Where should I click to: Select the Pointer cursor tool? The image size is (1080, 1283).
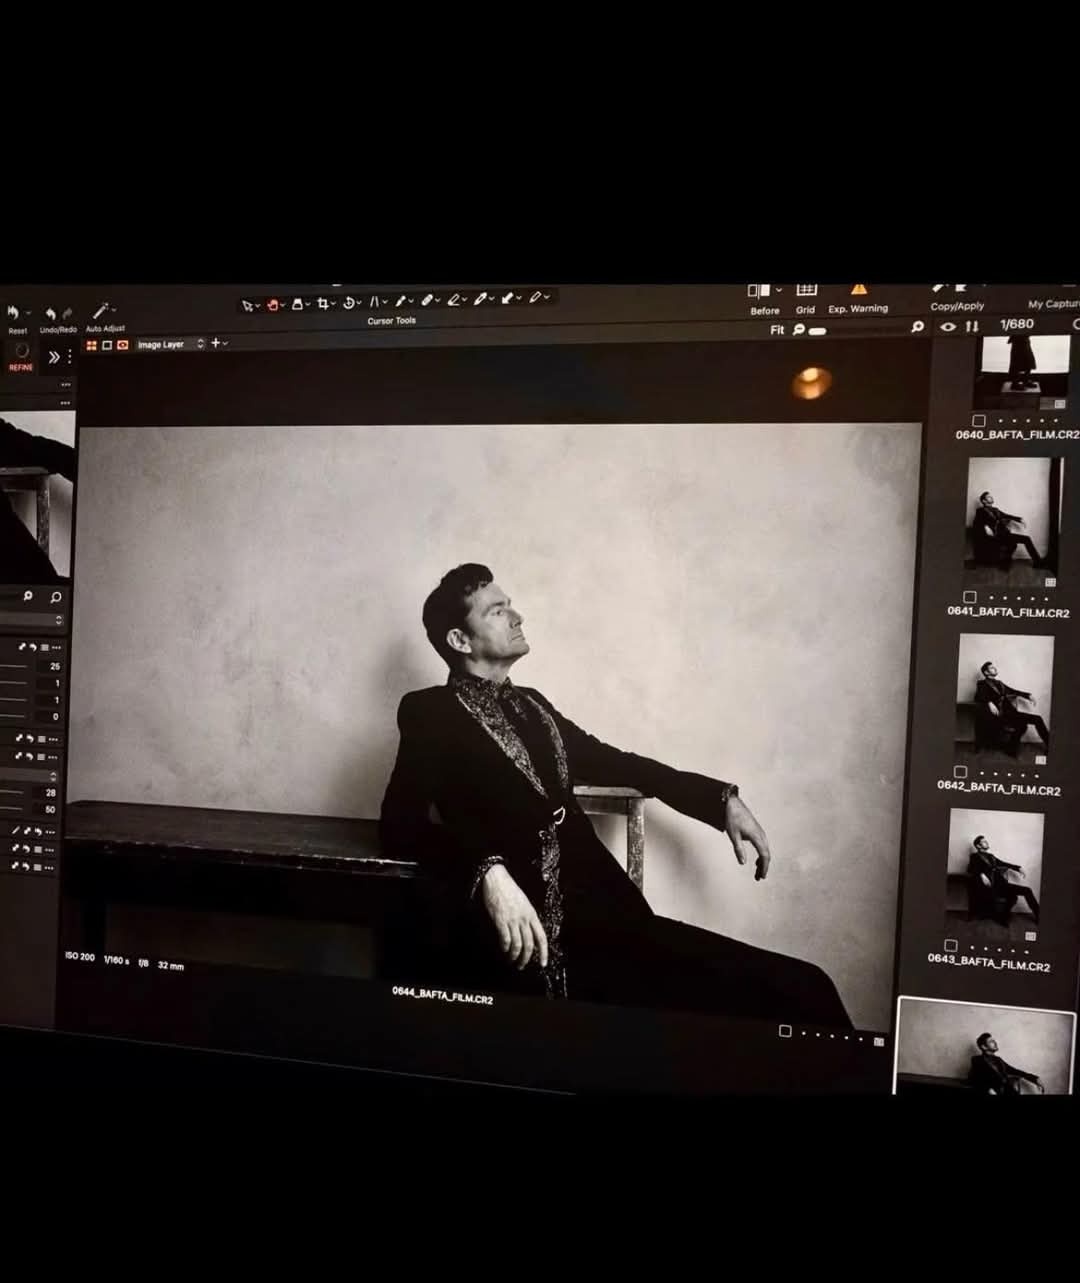[247, 304]
